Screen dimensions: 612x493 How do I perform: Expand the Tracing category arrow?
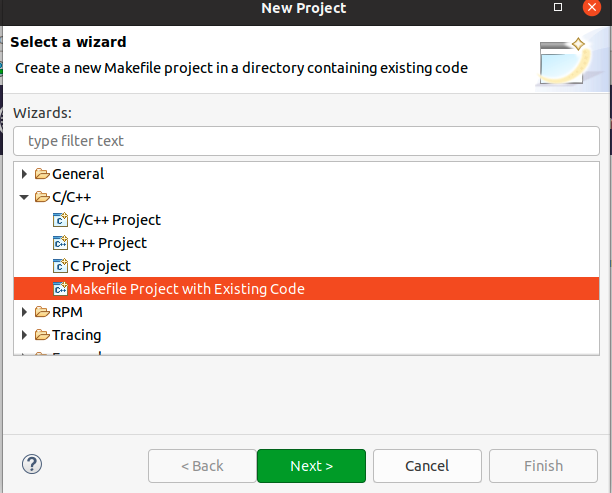(25, 335)
